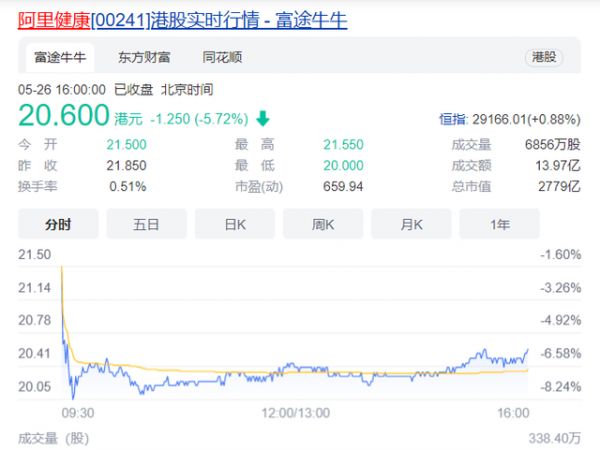Click the 338.40万 volume scale label

click(555, 439)
